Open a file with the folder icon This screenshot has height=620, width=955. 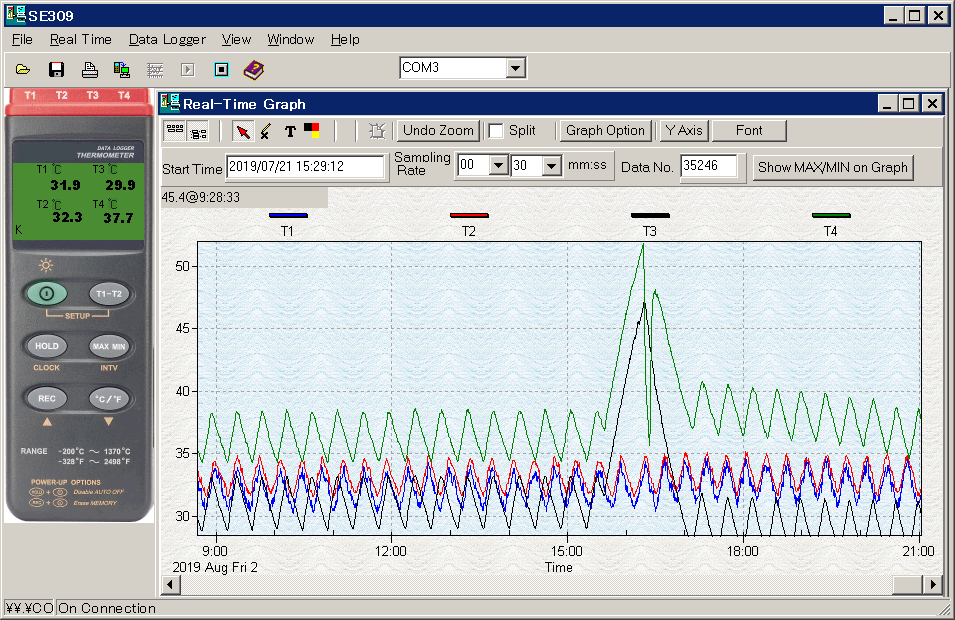(23, 69)
